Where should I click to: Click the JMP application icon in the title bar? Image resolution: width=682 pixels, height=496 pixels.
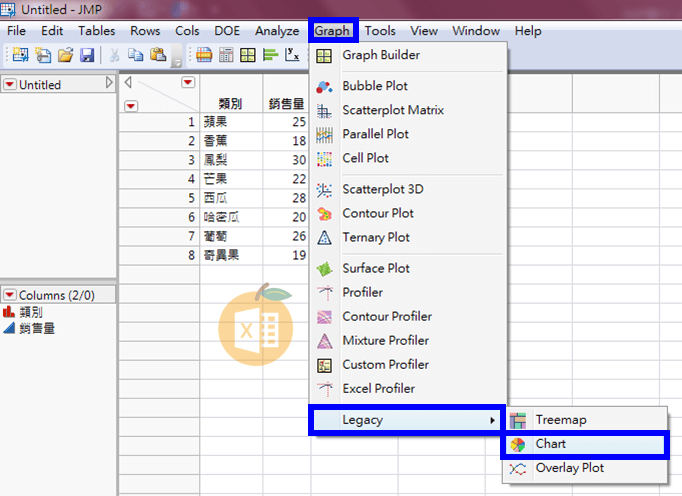8,9
